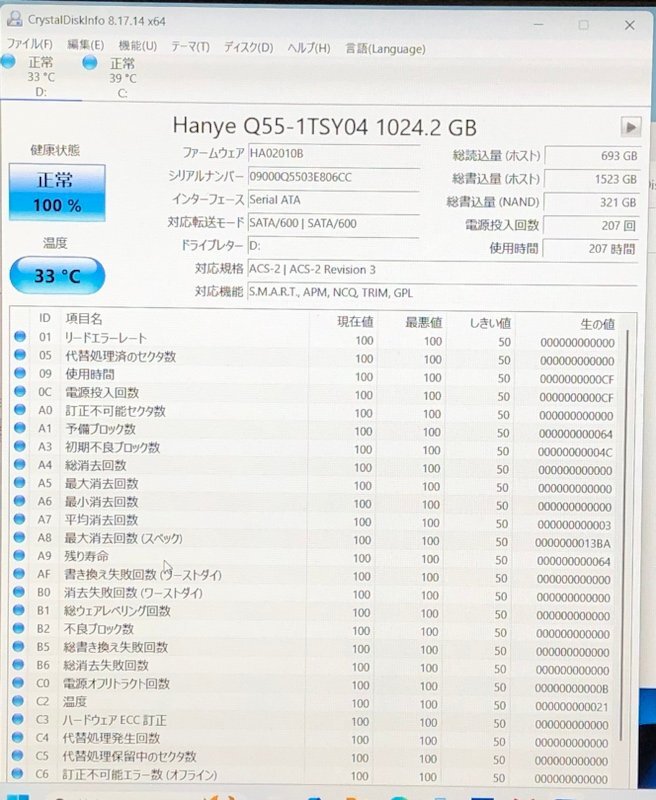Click the blue status dot for リードエラーレート
The width and height of the screenshot is (656, 800).
(20, 336)
